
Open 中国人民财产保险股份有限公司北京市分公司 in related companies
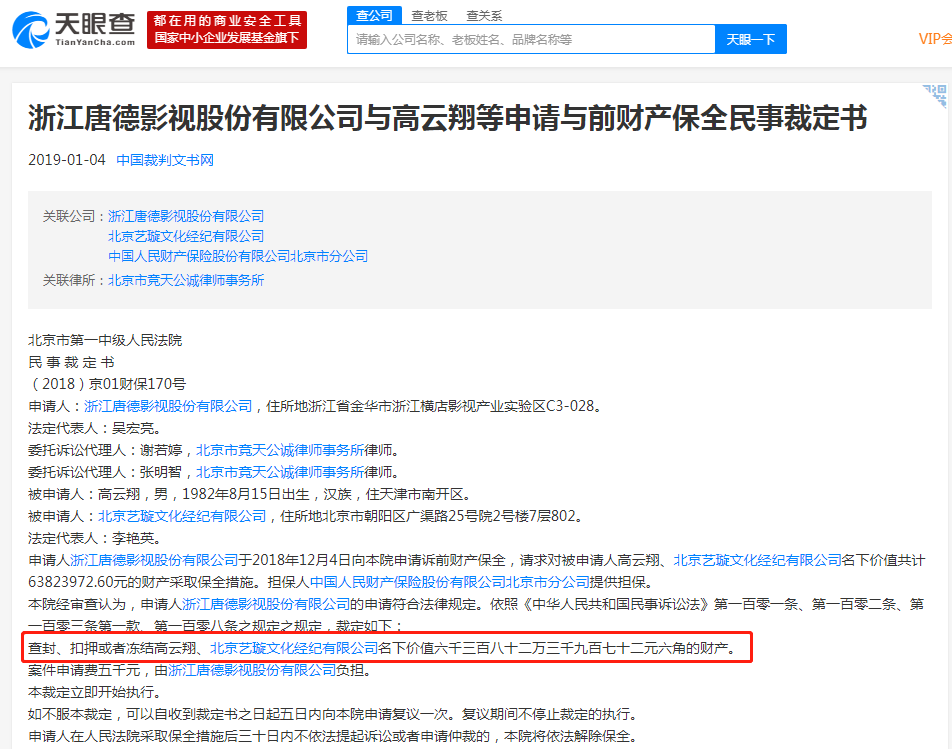tap(238, 256)
